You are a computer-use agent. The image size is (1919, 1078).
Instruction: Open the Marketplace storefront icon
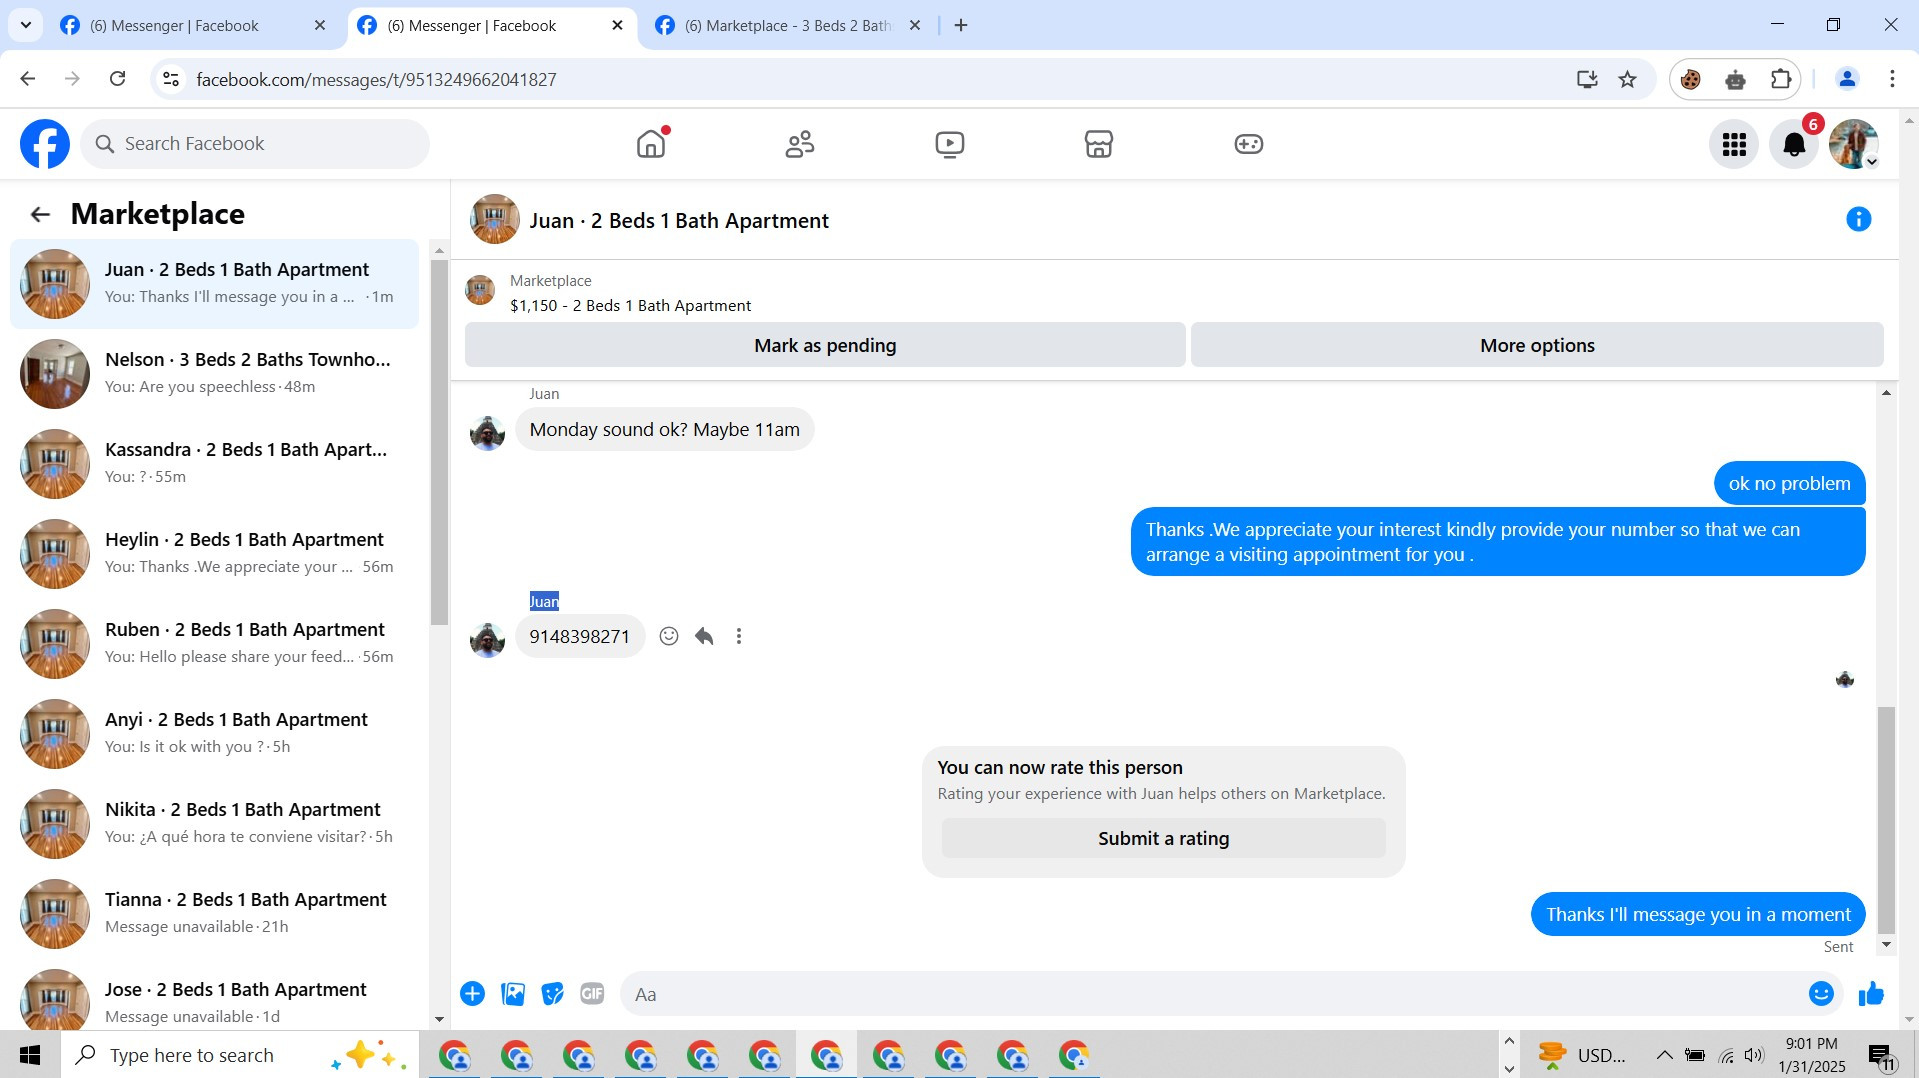point(1099,144)
